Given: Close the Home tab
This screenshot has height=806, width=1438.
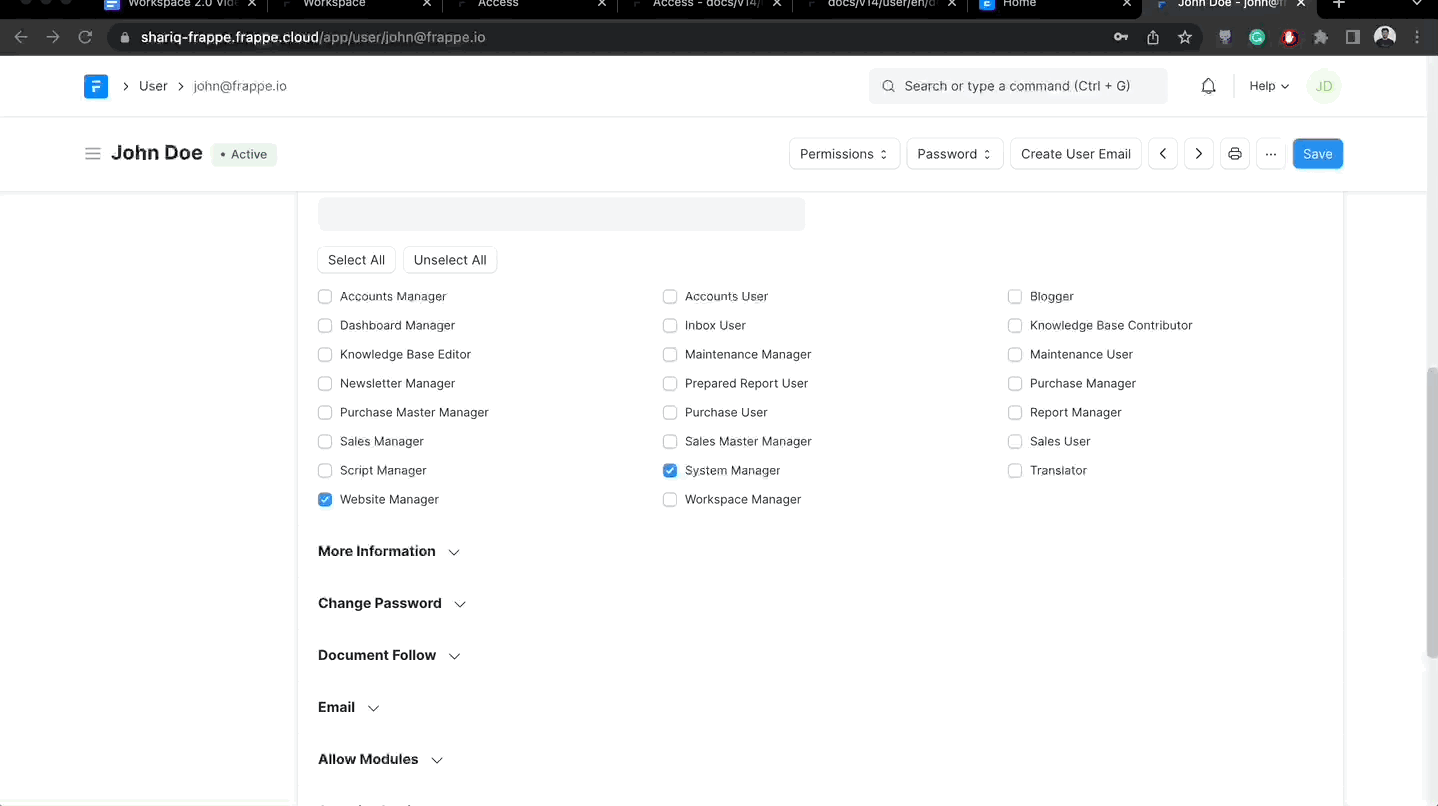Looking at the screenshot, I should pyautogui.click(x=1126, y=4).
